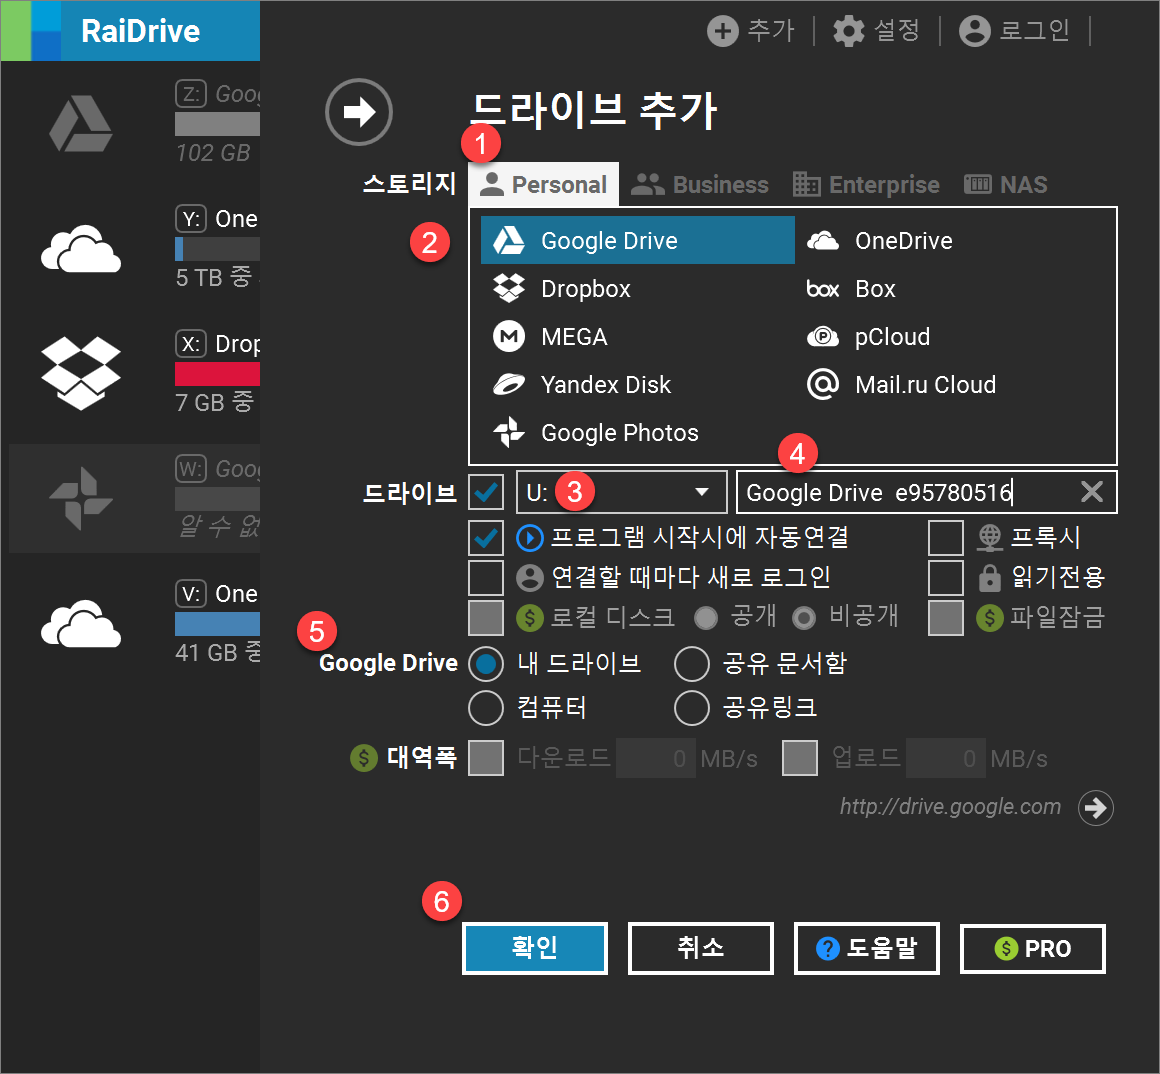1160x1074 pixels.
Task: Toggle the upload bandwidth limit checkbox
Action: point(800,758)
